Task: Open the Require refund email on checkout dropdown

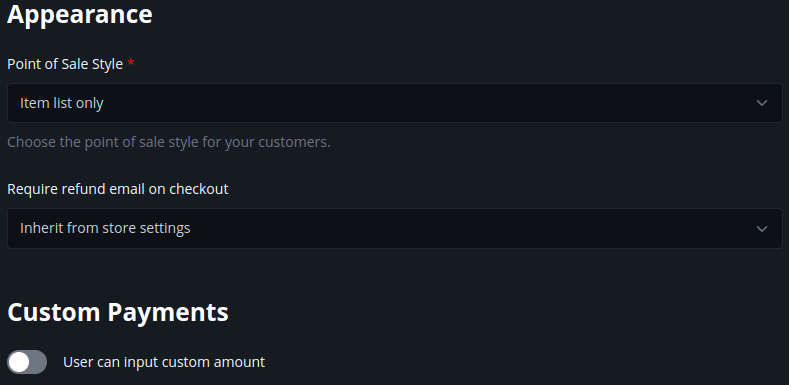Action: click(x=395, y=228)
